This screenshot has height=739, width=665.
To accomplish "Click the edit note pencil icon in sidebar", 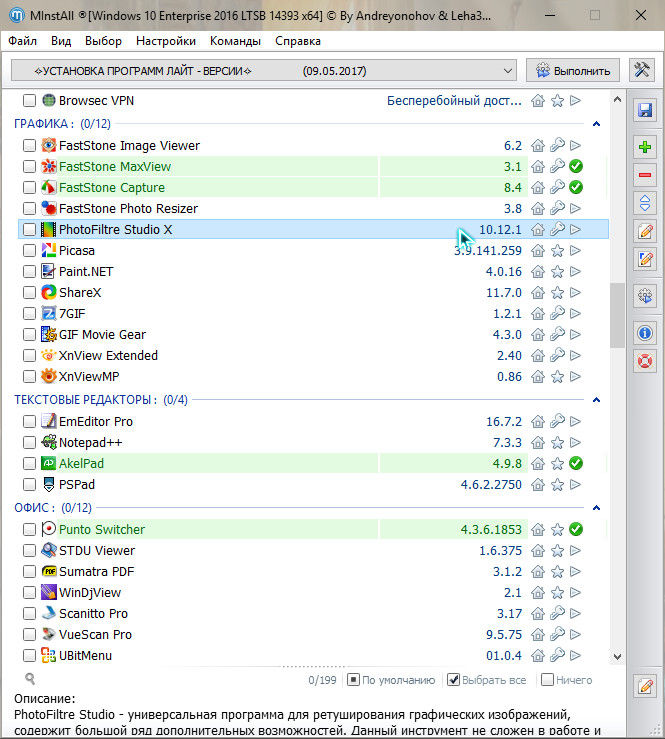I will pos(645,231).
